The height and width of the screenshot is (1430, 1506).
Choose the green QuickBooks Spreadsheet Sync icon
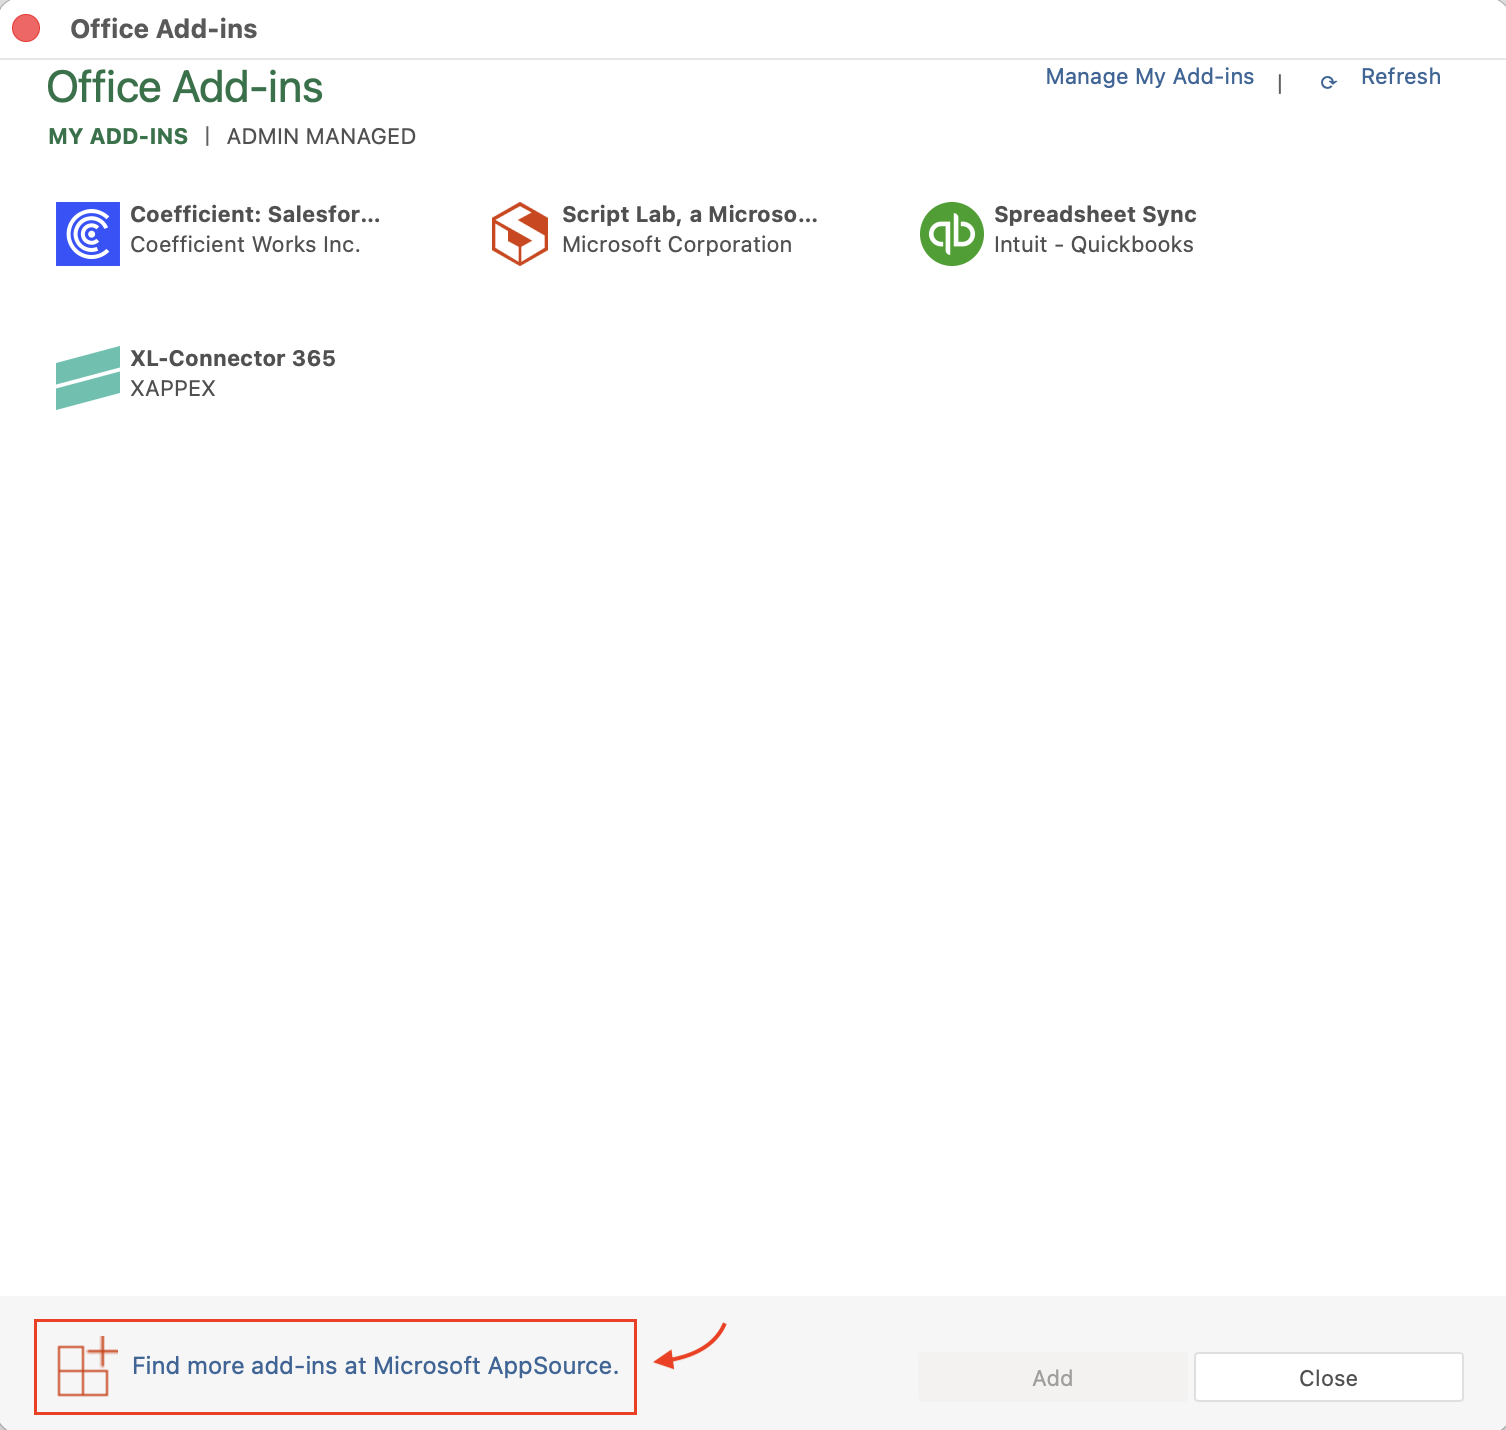tap(951, 234)
